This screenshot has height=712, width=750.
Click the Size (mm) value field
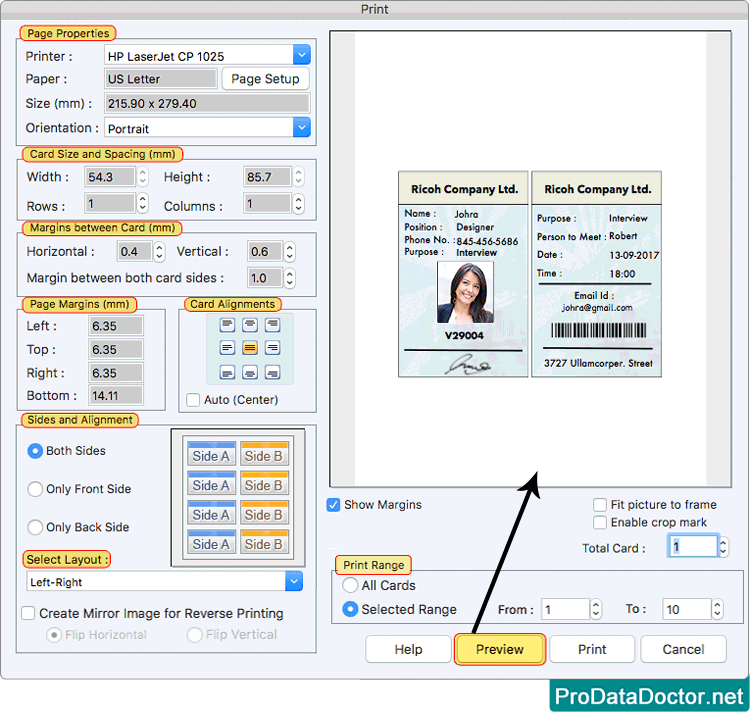207,104
